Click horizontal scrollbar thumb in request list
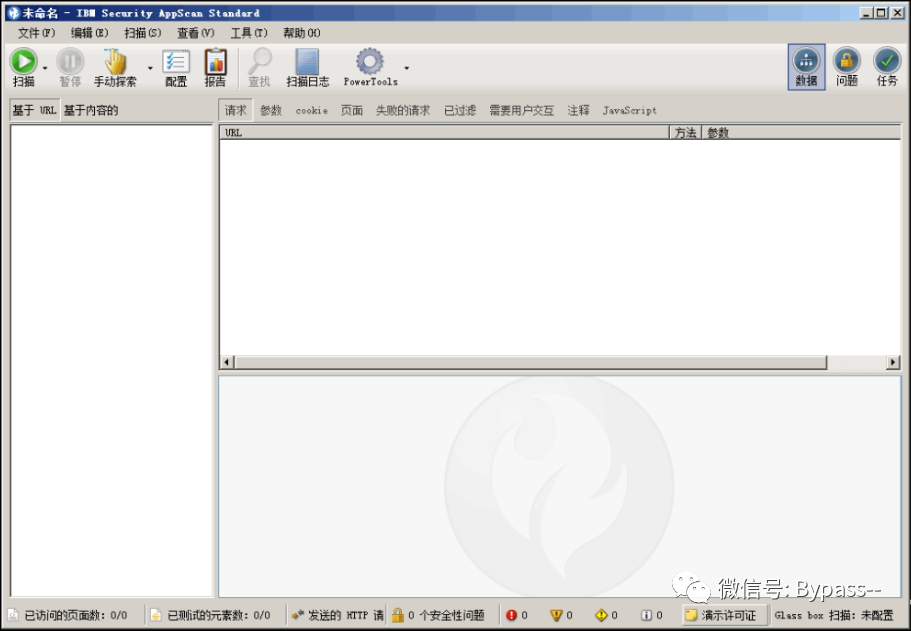This screenshot has width=911, height=631. click(530, 363)
